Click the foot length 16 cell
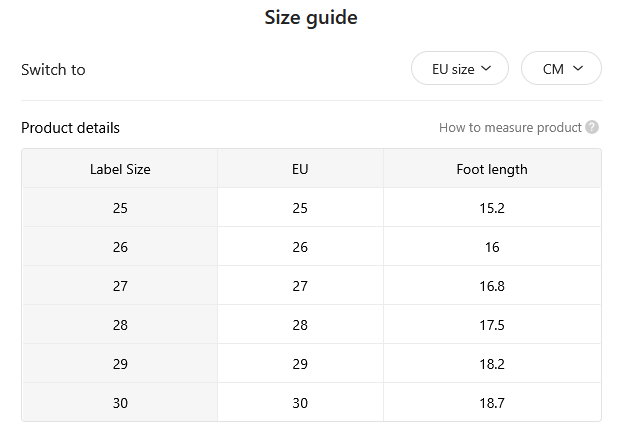The width and height of the screenshot is (621, 433). tap(492, 246)
